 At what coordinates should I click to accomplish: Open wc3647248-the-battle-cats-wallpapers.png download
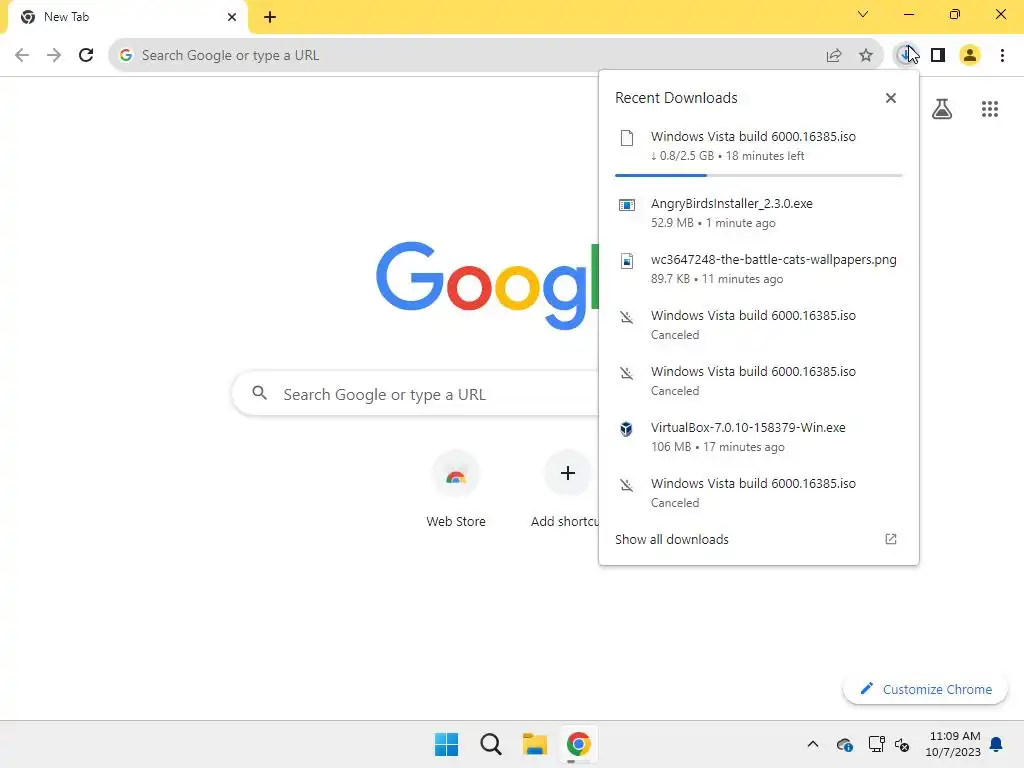click(759, 269)
